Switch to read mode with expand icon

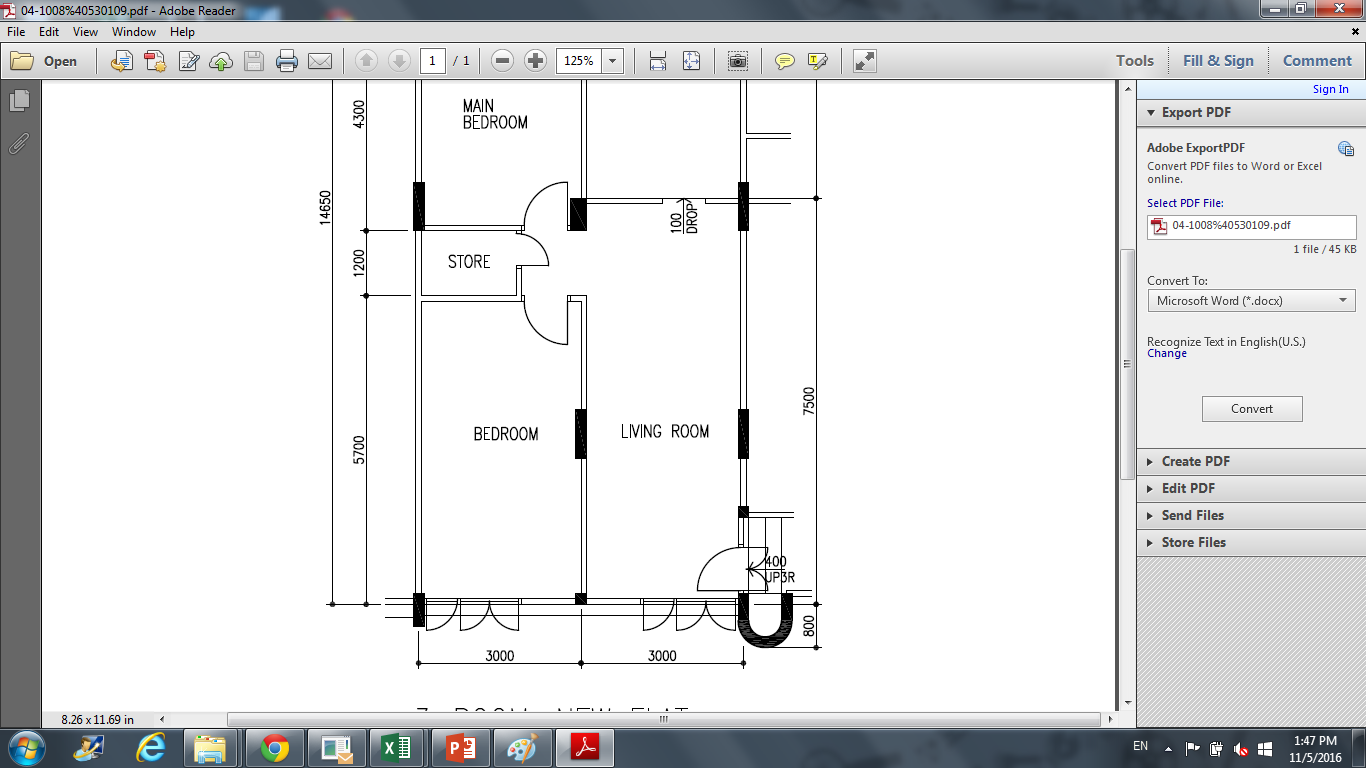[865, 61]
